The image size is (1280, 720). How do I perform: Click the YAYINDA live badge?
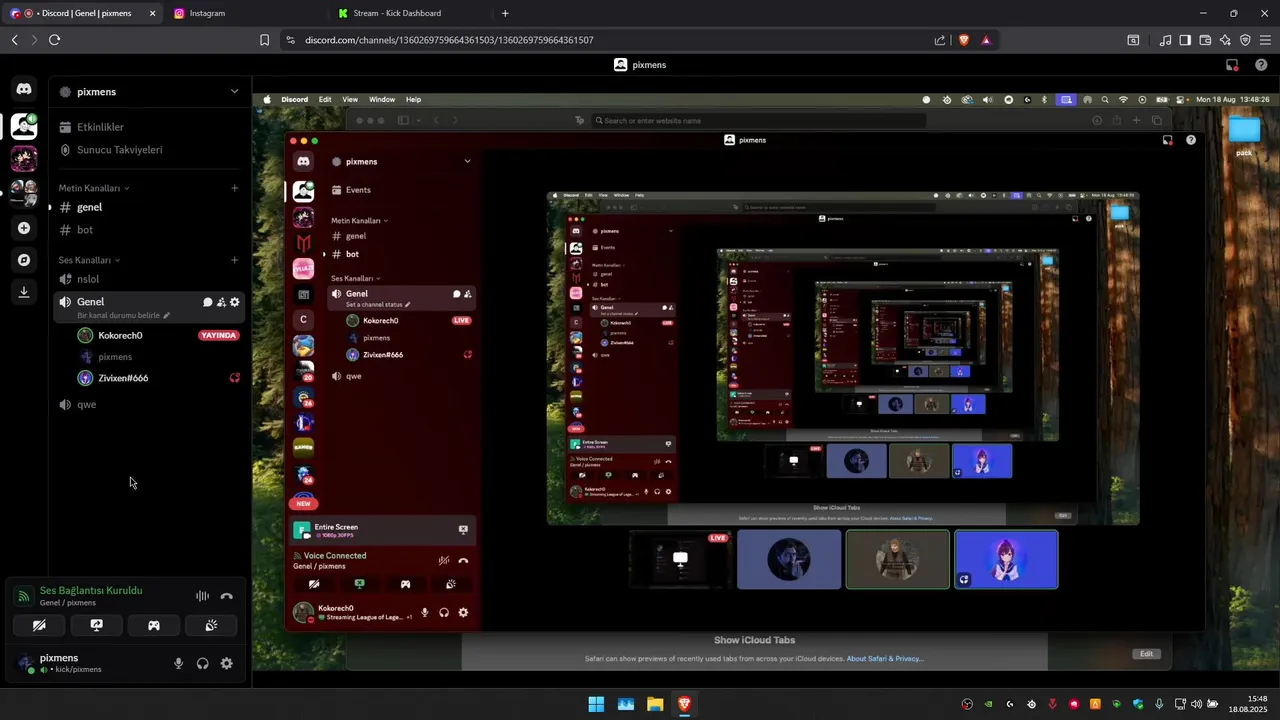(x=219, y=335)
